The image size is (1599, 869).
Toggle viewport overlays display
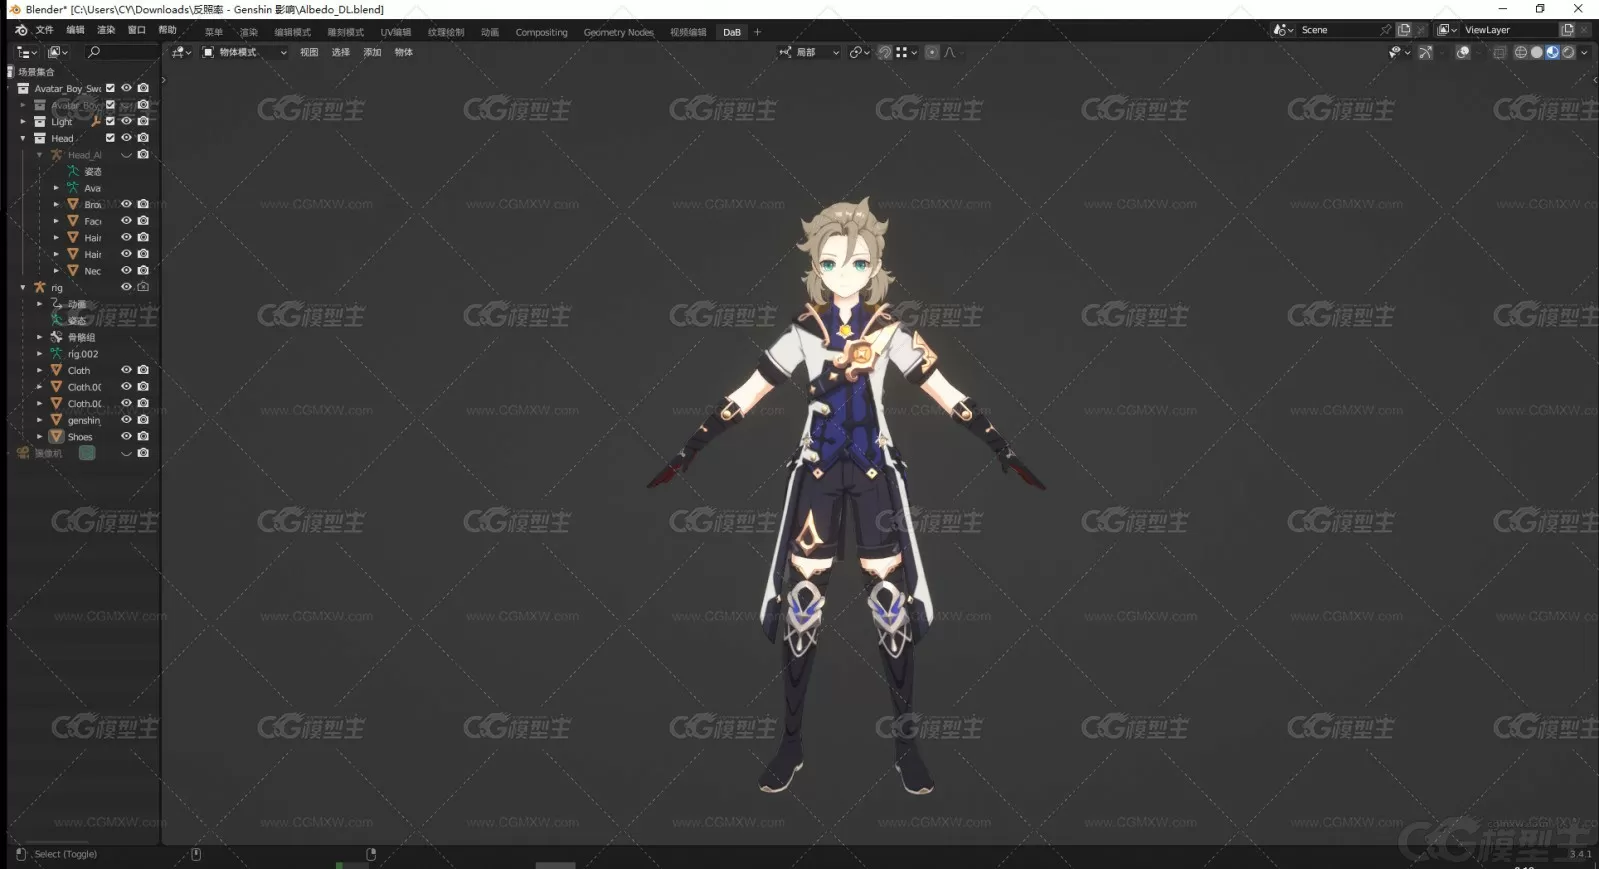click(x=1463, y=52)
